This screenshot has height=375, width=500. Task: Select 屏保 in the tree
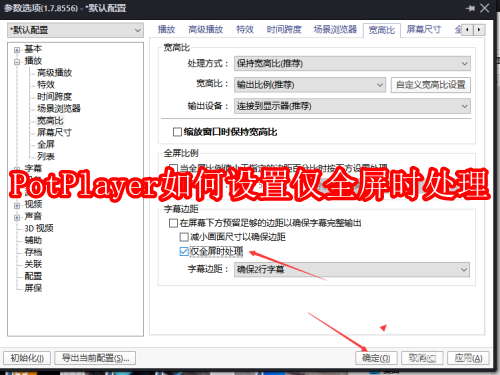(33, 288)
